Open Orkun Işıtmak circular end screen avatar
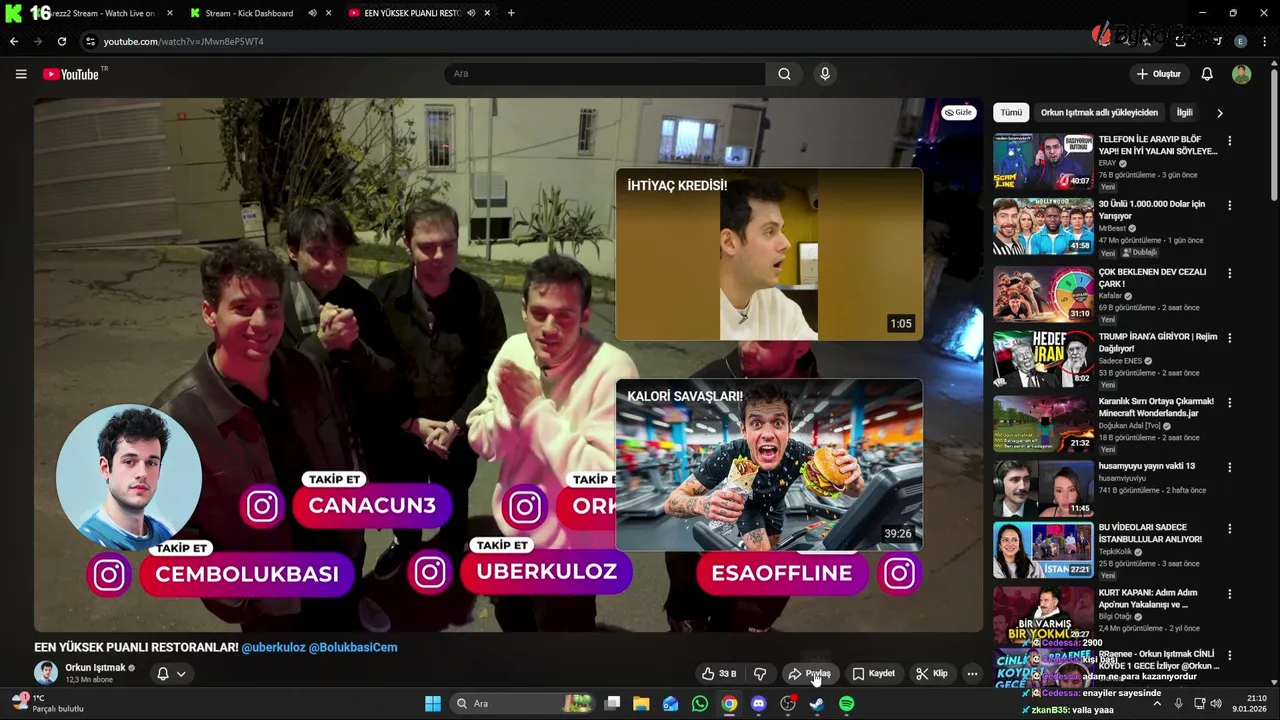1280x720 pixels. [129, 477]
